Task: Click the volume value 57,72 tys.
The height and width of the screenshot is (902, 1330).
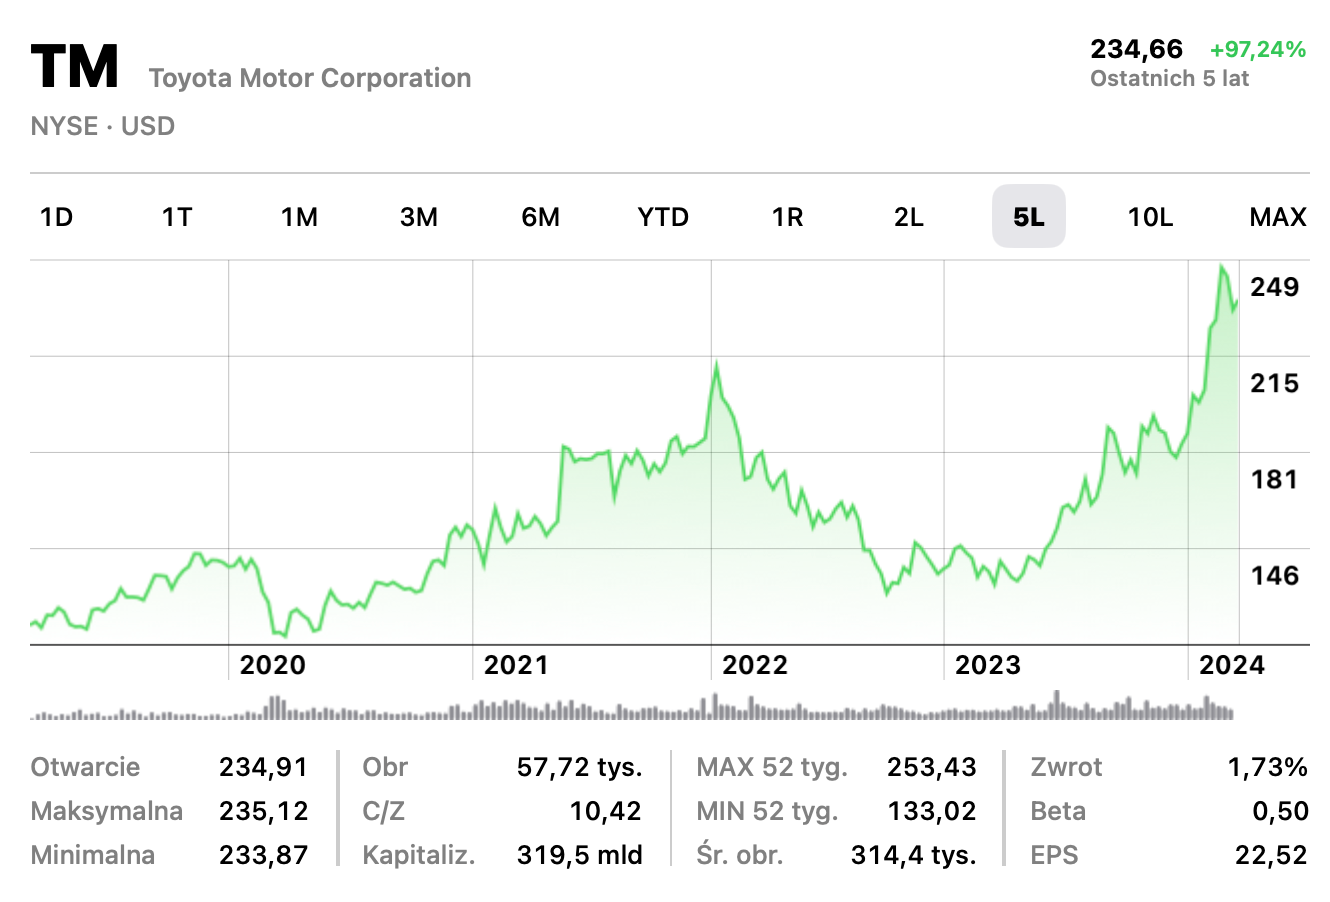Action: 579,767
